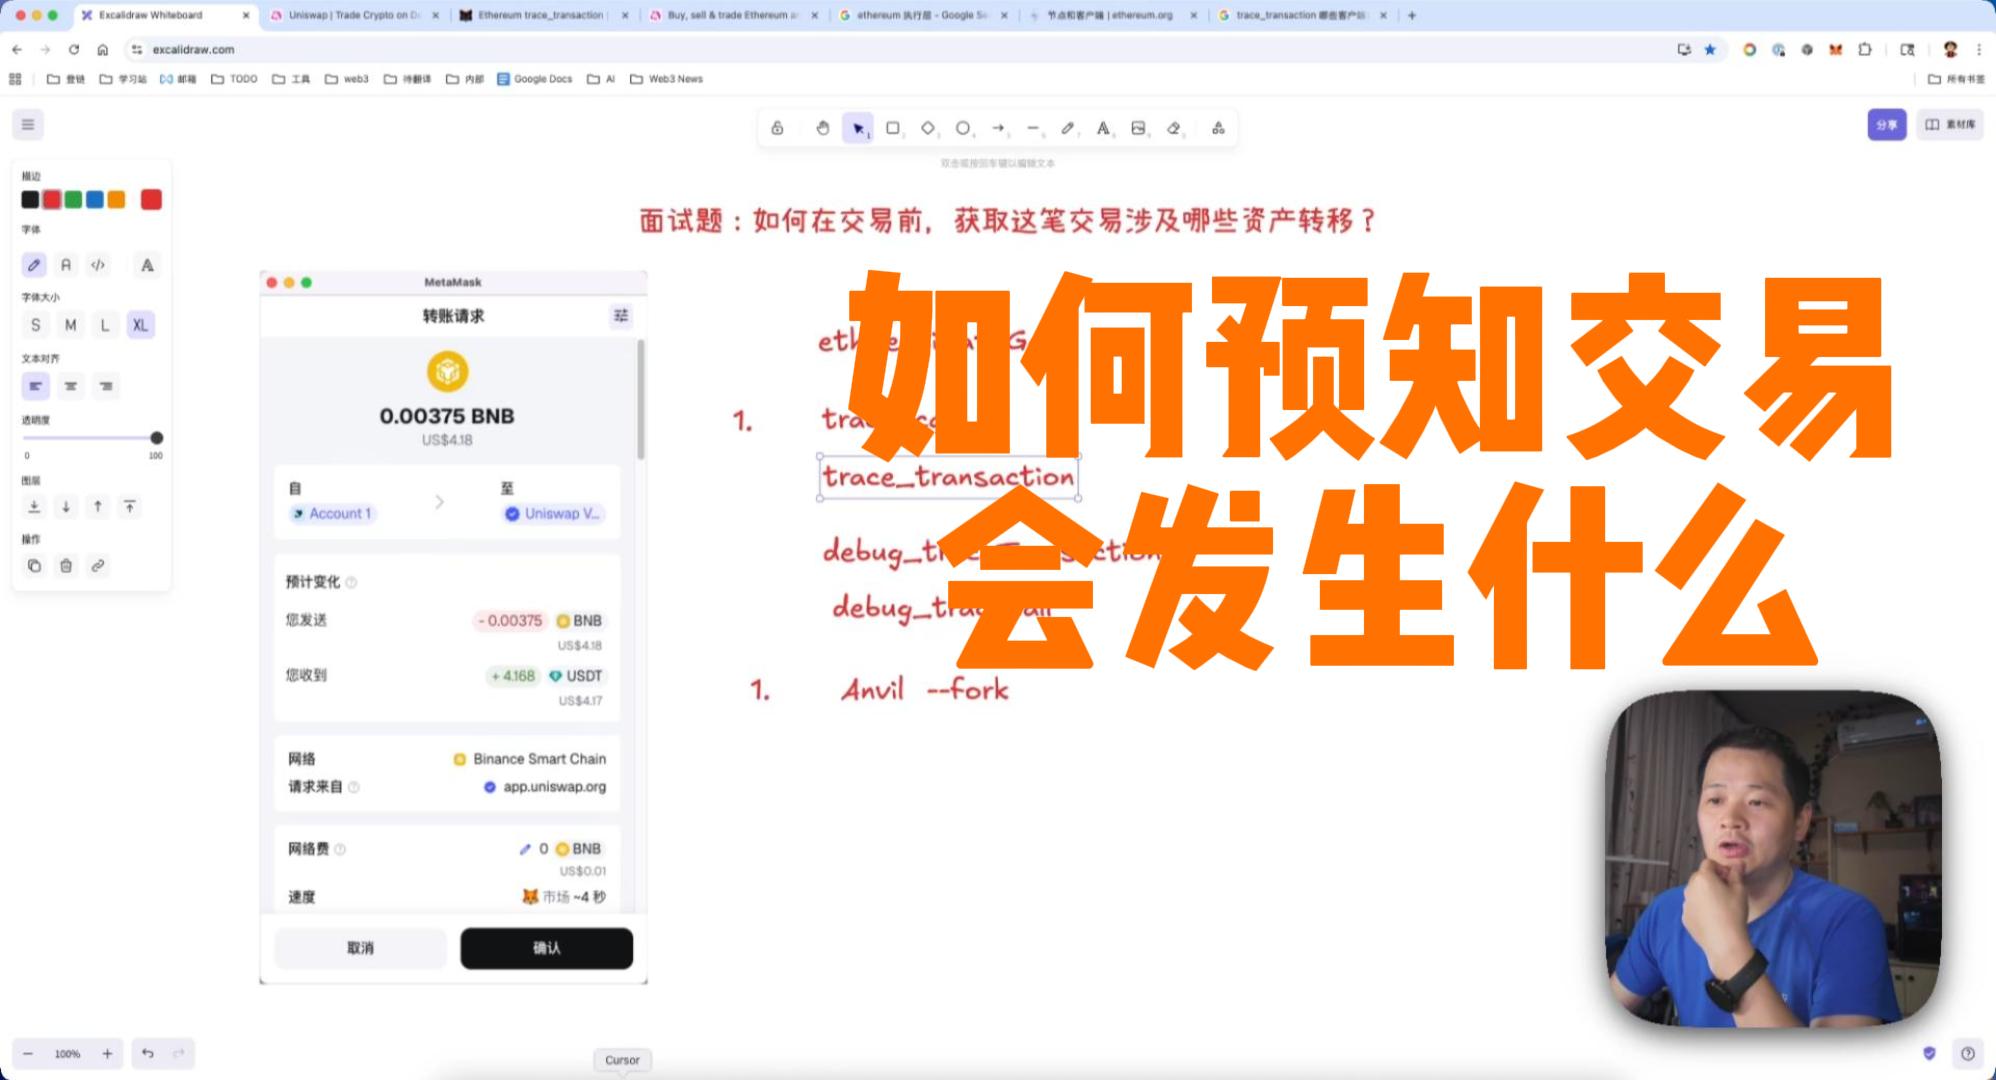Click the blue share button
The height and width of the screenshot is (1080, 1996).
click(x=1886, y=125)
